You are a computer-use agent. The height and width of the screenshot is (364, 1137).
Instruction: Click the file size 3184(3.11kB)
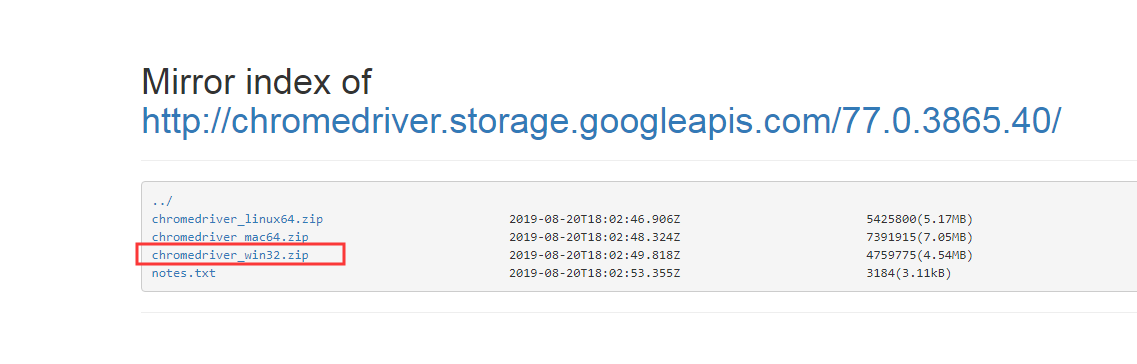coord(909,273)
